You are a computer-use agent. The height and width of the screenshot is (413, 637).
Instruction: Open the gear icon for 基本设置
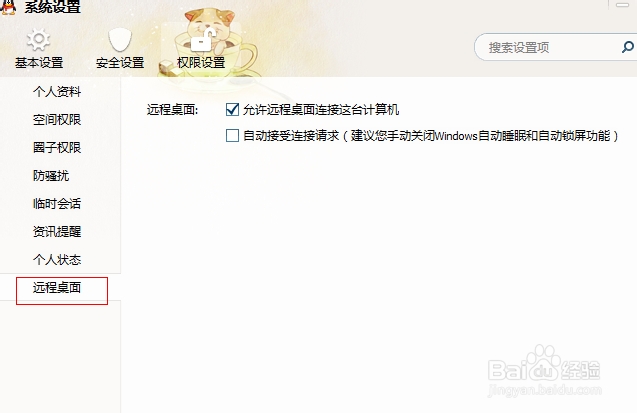[38, 40]
